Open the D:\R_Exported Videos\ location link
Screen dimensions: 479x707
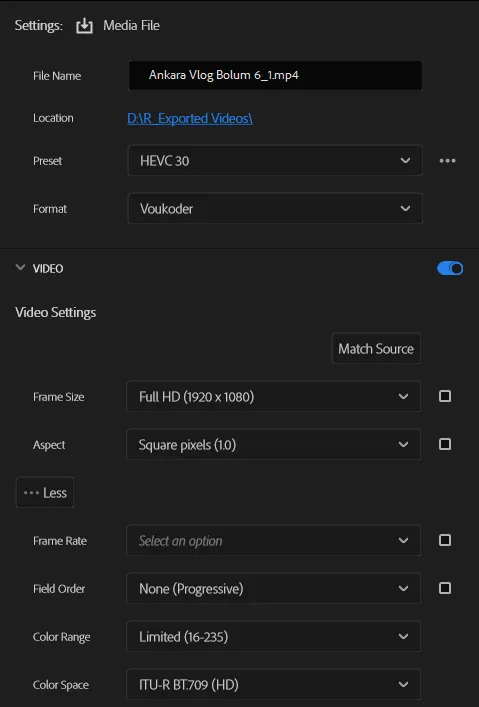[x=190, y=119]
